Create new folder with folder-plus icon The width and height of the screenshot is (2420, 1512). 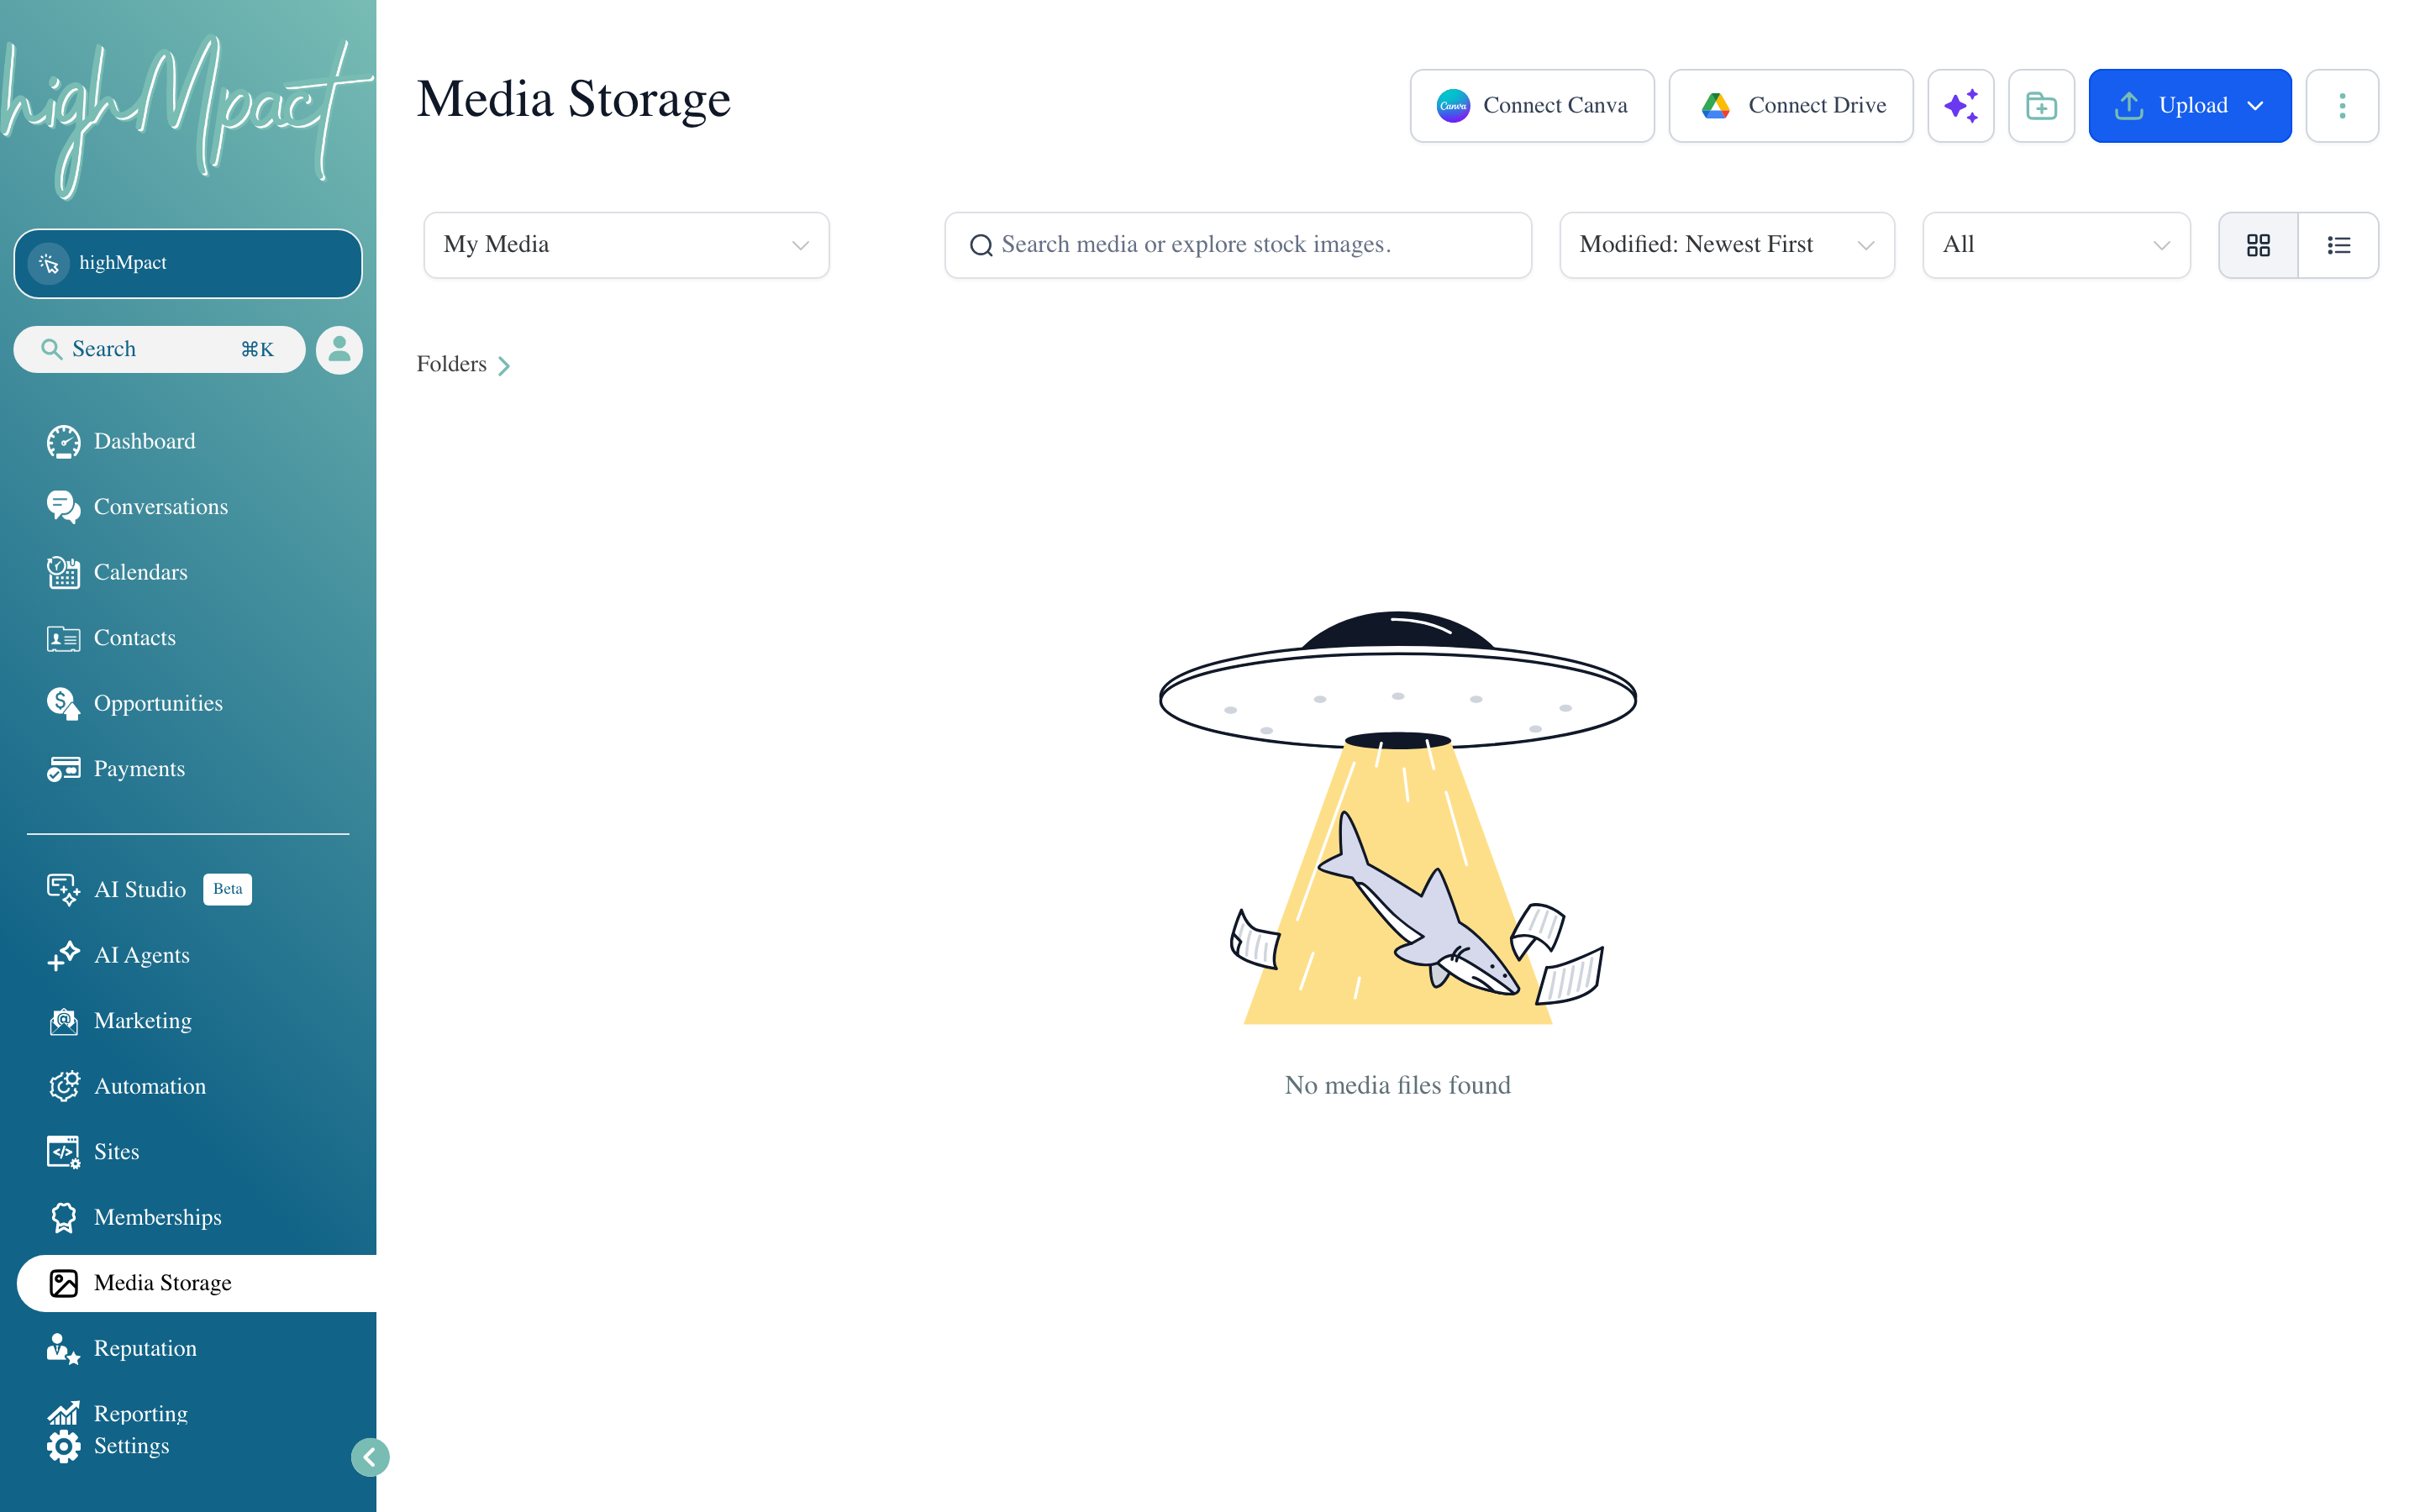tap(2041, 106)
